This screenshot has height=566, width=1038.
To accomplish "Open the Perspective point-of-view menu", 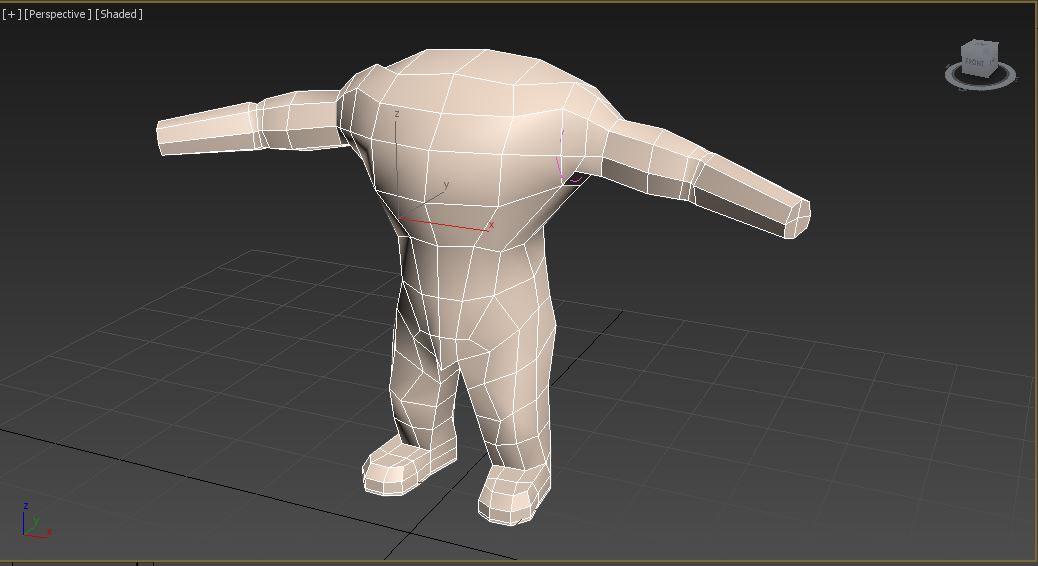I will point(58,14).
